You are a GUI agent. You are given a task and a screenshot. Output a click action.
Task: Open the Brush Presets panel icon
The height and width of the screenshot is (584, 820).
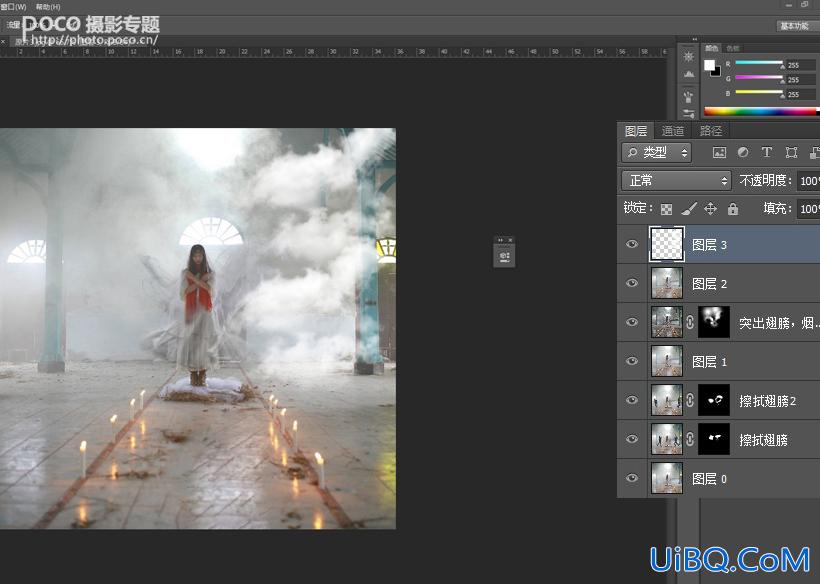(689, 97)
